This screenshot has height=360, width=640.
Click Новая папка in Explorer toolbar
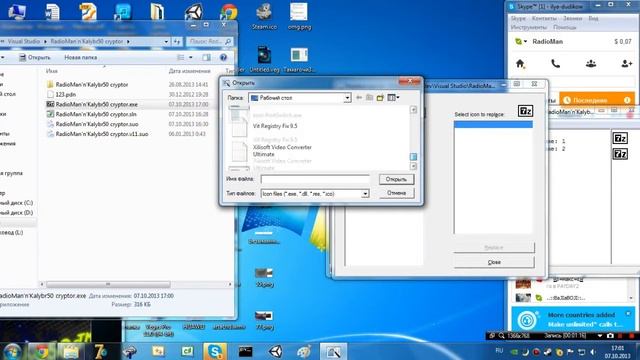click(80, 58)
